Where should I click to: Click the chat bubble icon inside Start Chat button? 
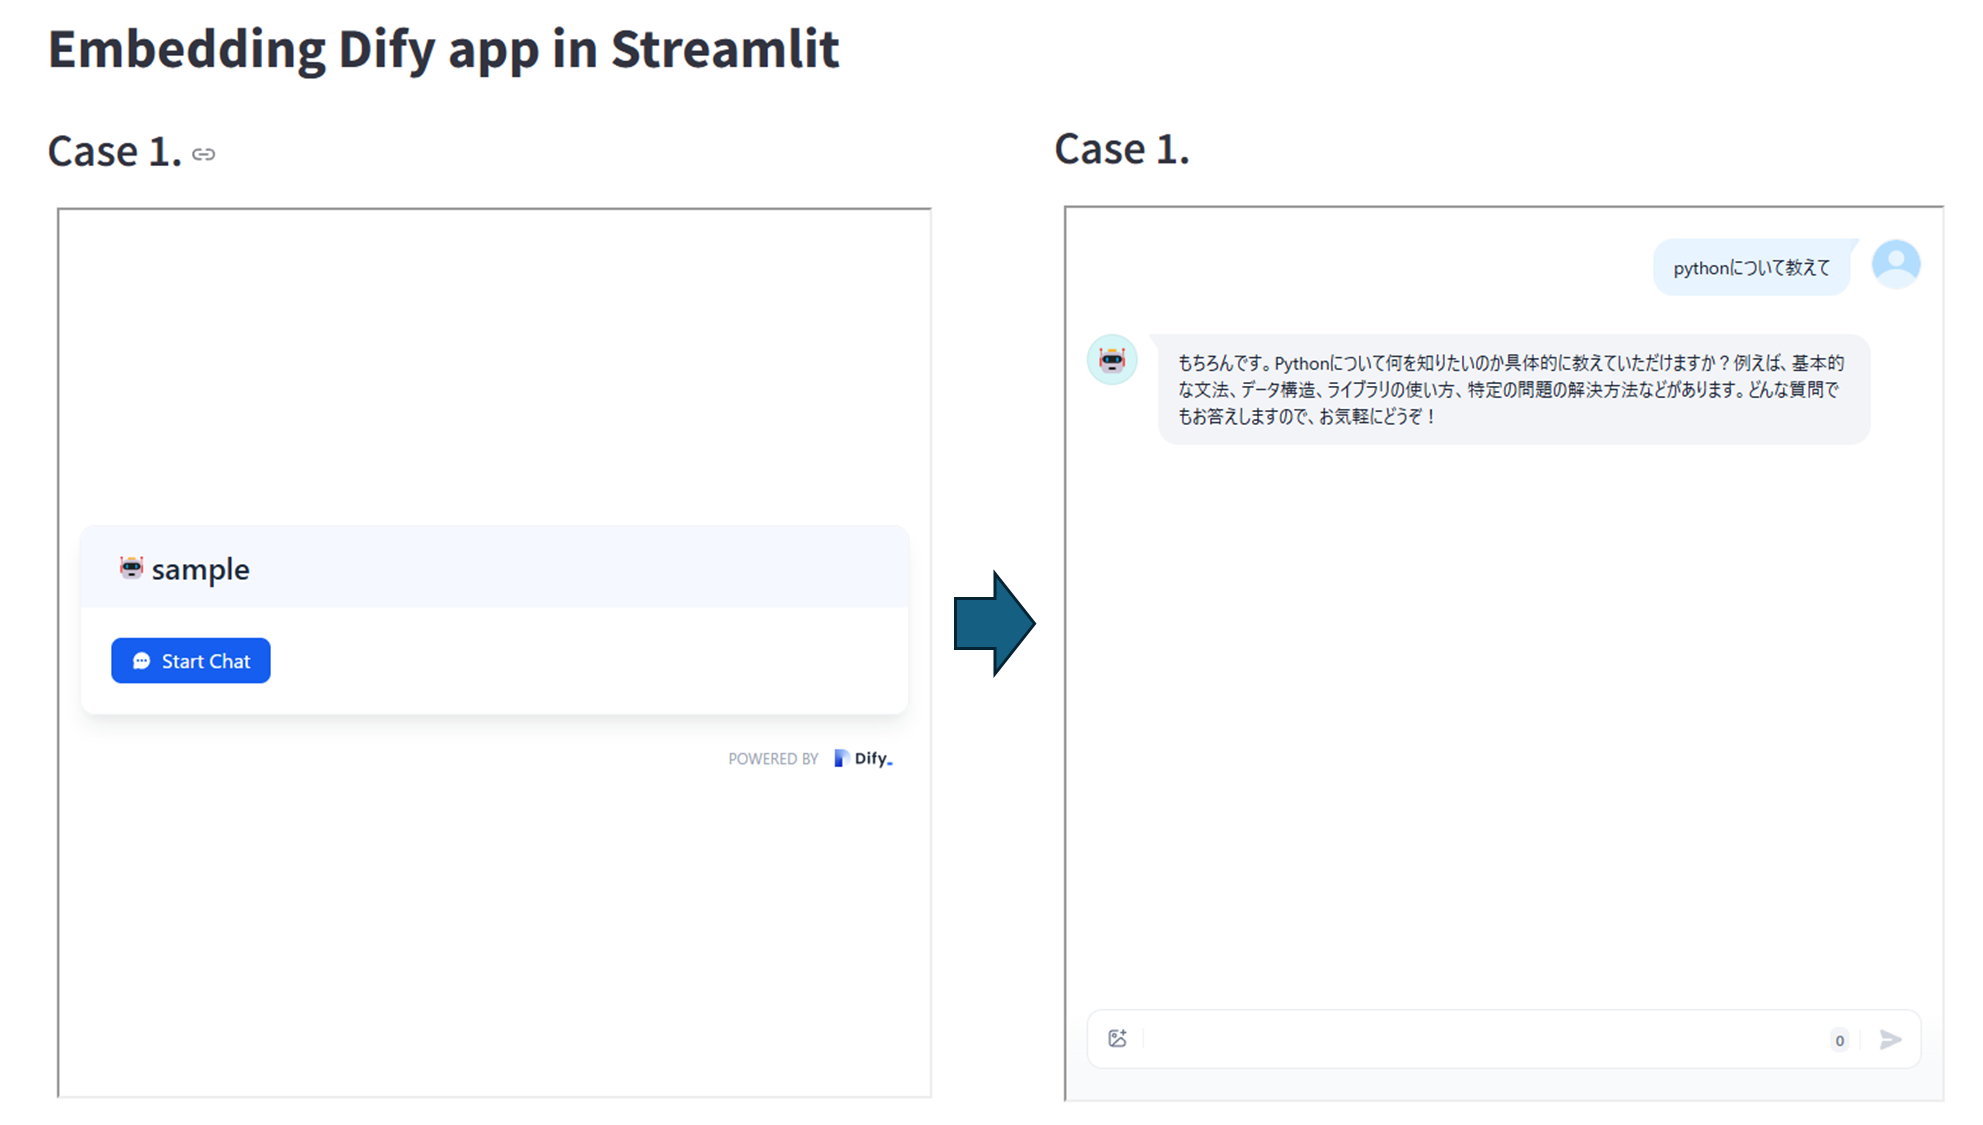point(143,661)
